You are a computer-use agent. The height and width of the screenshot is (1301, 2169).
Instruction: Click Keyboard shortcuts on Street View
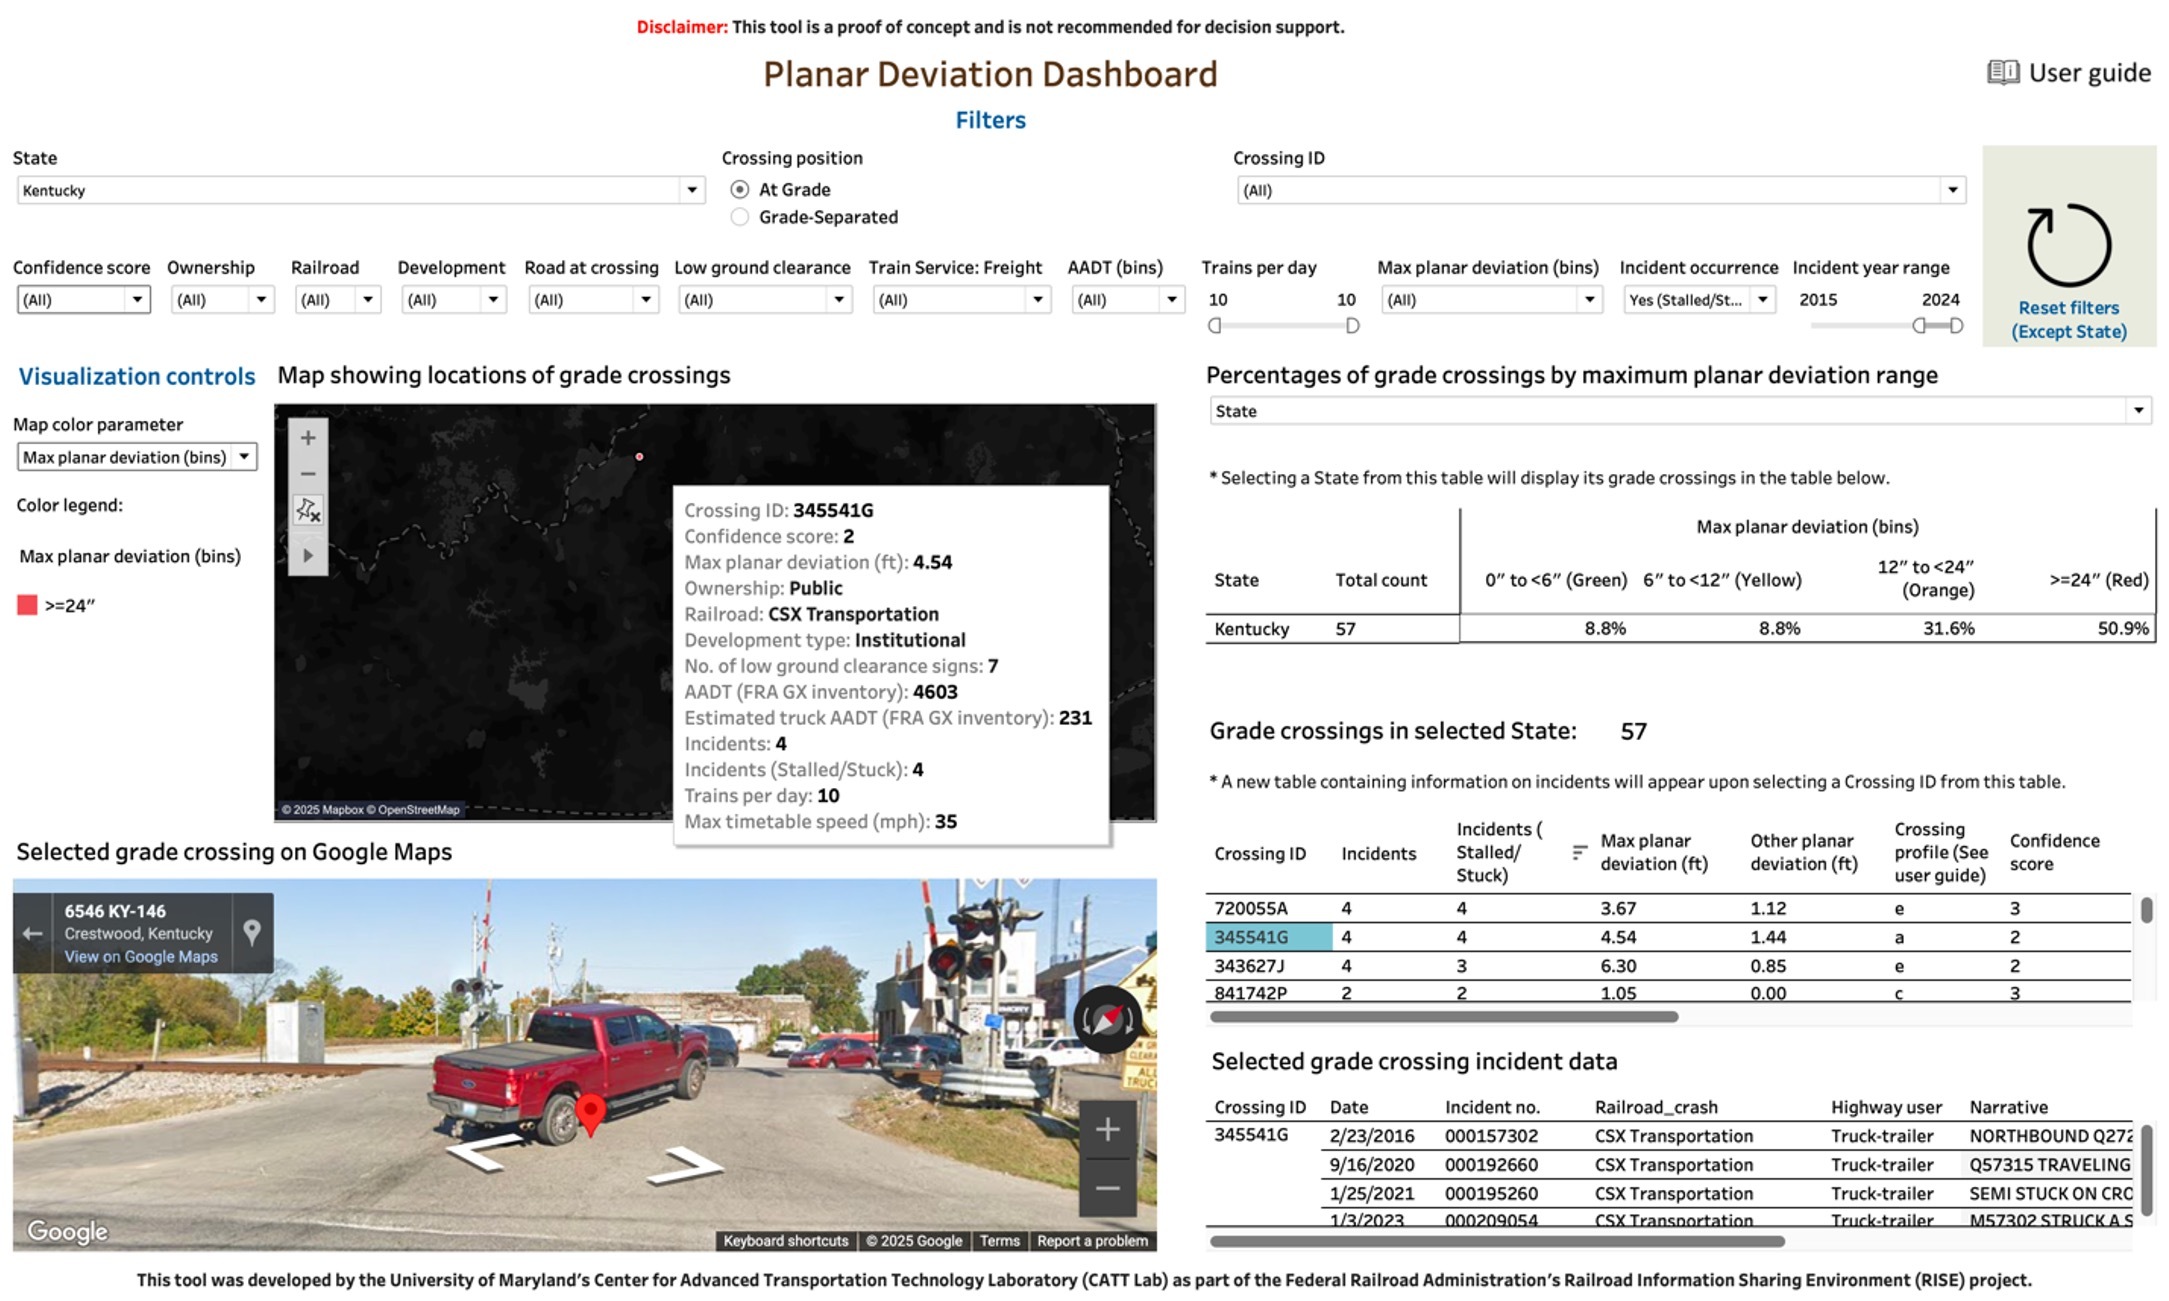pos(785,1241)
